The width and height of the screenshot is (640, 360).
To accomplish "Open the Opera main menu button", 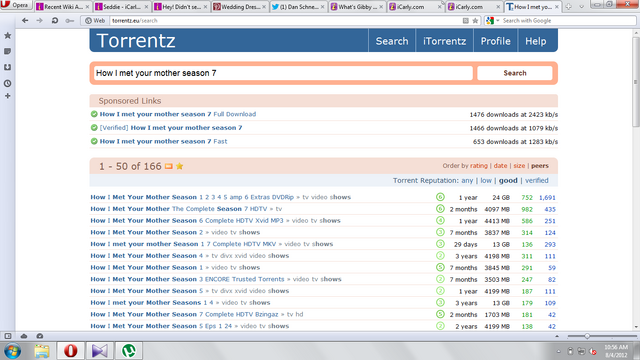I will click(x=16, y=5).
